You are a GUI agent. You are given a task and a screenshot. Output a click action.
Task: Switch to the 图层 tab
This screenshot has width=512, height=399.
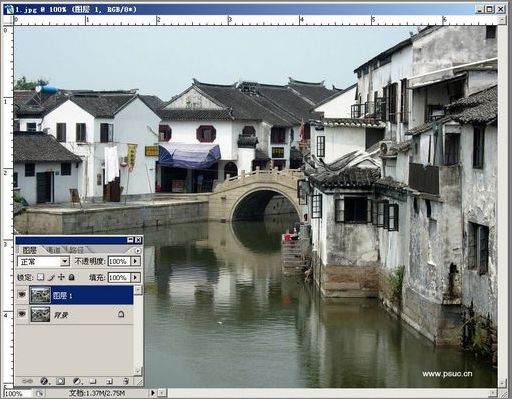(29, 250)
